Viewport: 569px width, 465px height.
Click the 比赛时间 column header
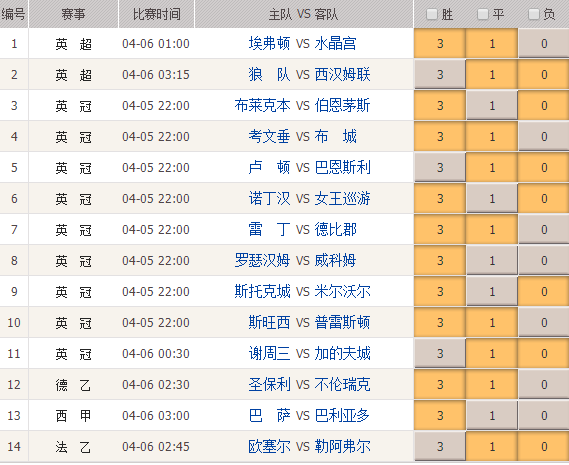click(156, 14)
